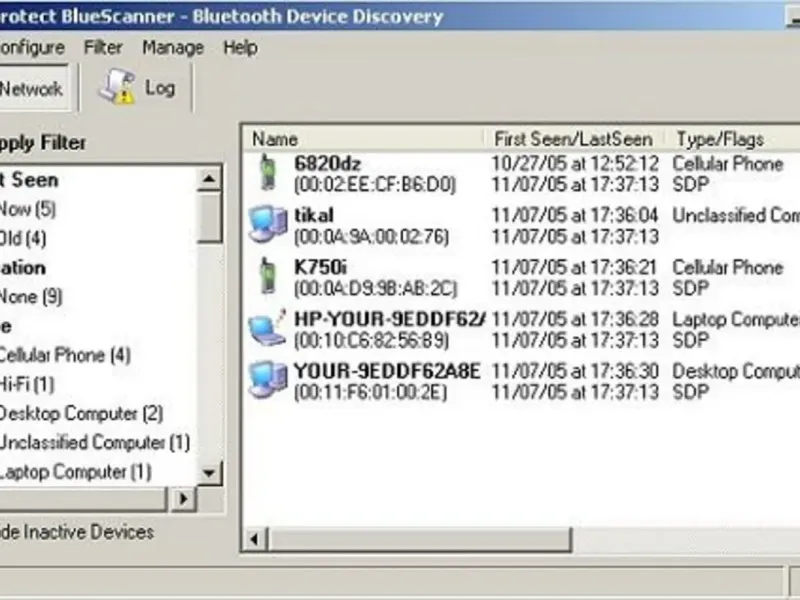
Task: Click the laptop icon beside HP-YOUR-9EDDF62A
Action: tap(268, 328)
